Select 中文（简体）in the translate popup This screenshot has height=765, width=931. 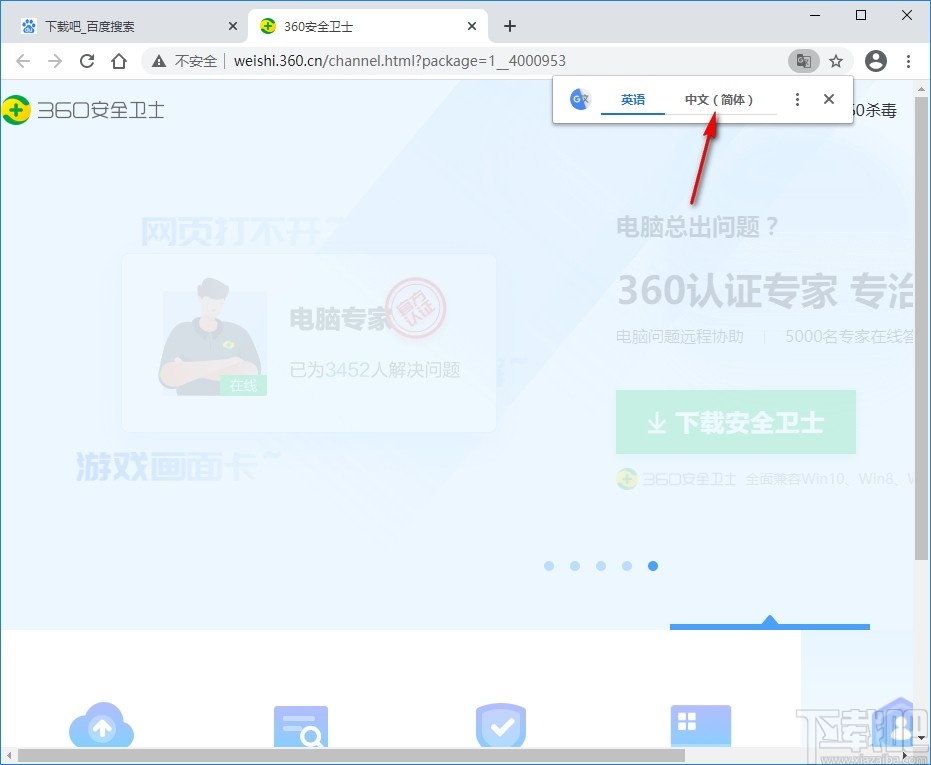[x=721, y=99]
